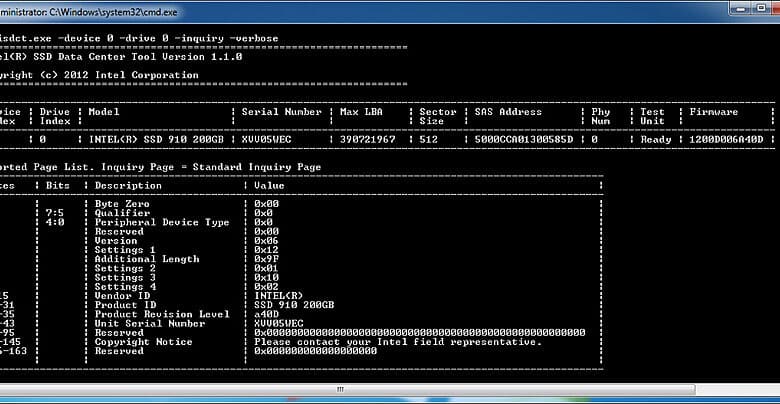The image size is (780, 404).
Task: Click the Byte Zero description
Action: point(122,204)
